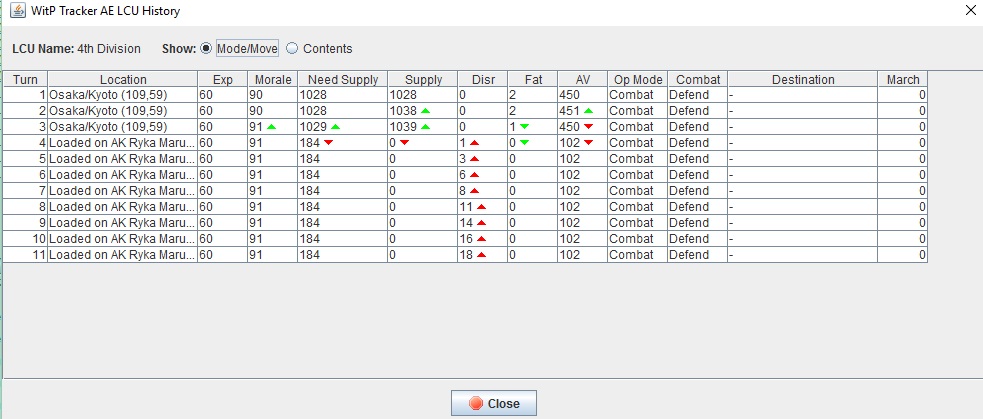Click red arrow in turn 11 Disr cell
The height and width of the screenshot is (419, 983).
click(x=481, y=255)
